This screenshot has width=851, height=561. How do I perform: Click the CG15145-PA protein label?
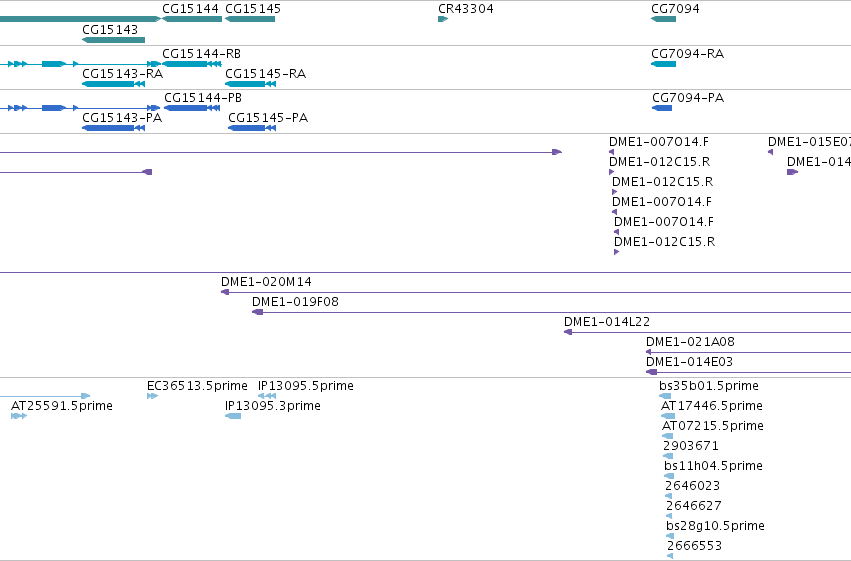(268, 118)
